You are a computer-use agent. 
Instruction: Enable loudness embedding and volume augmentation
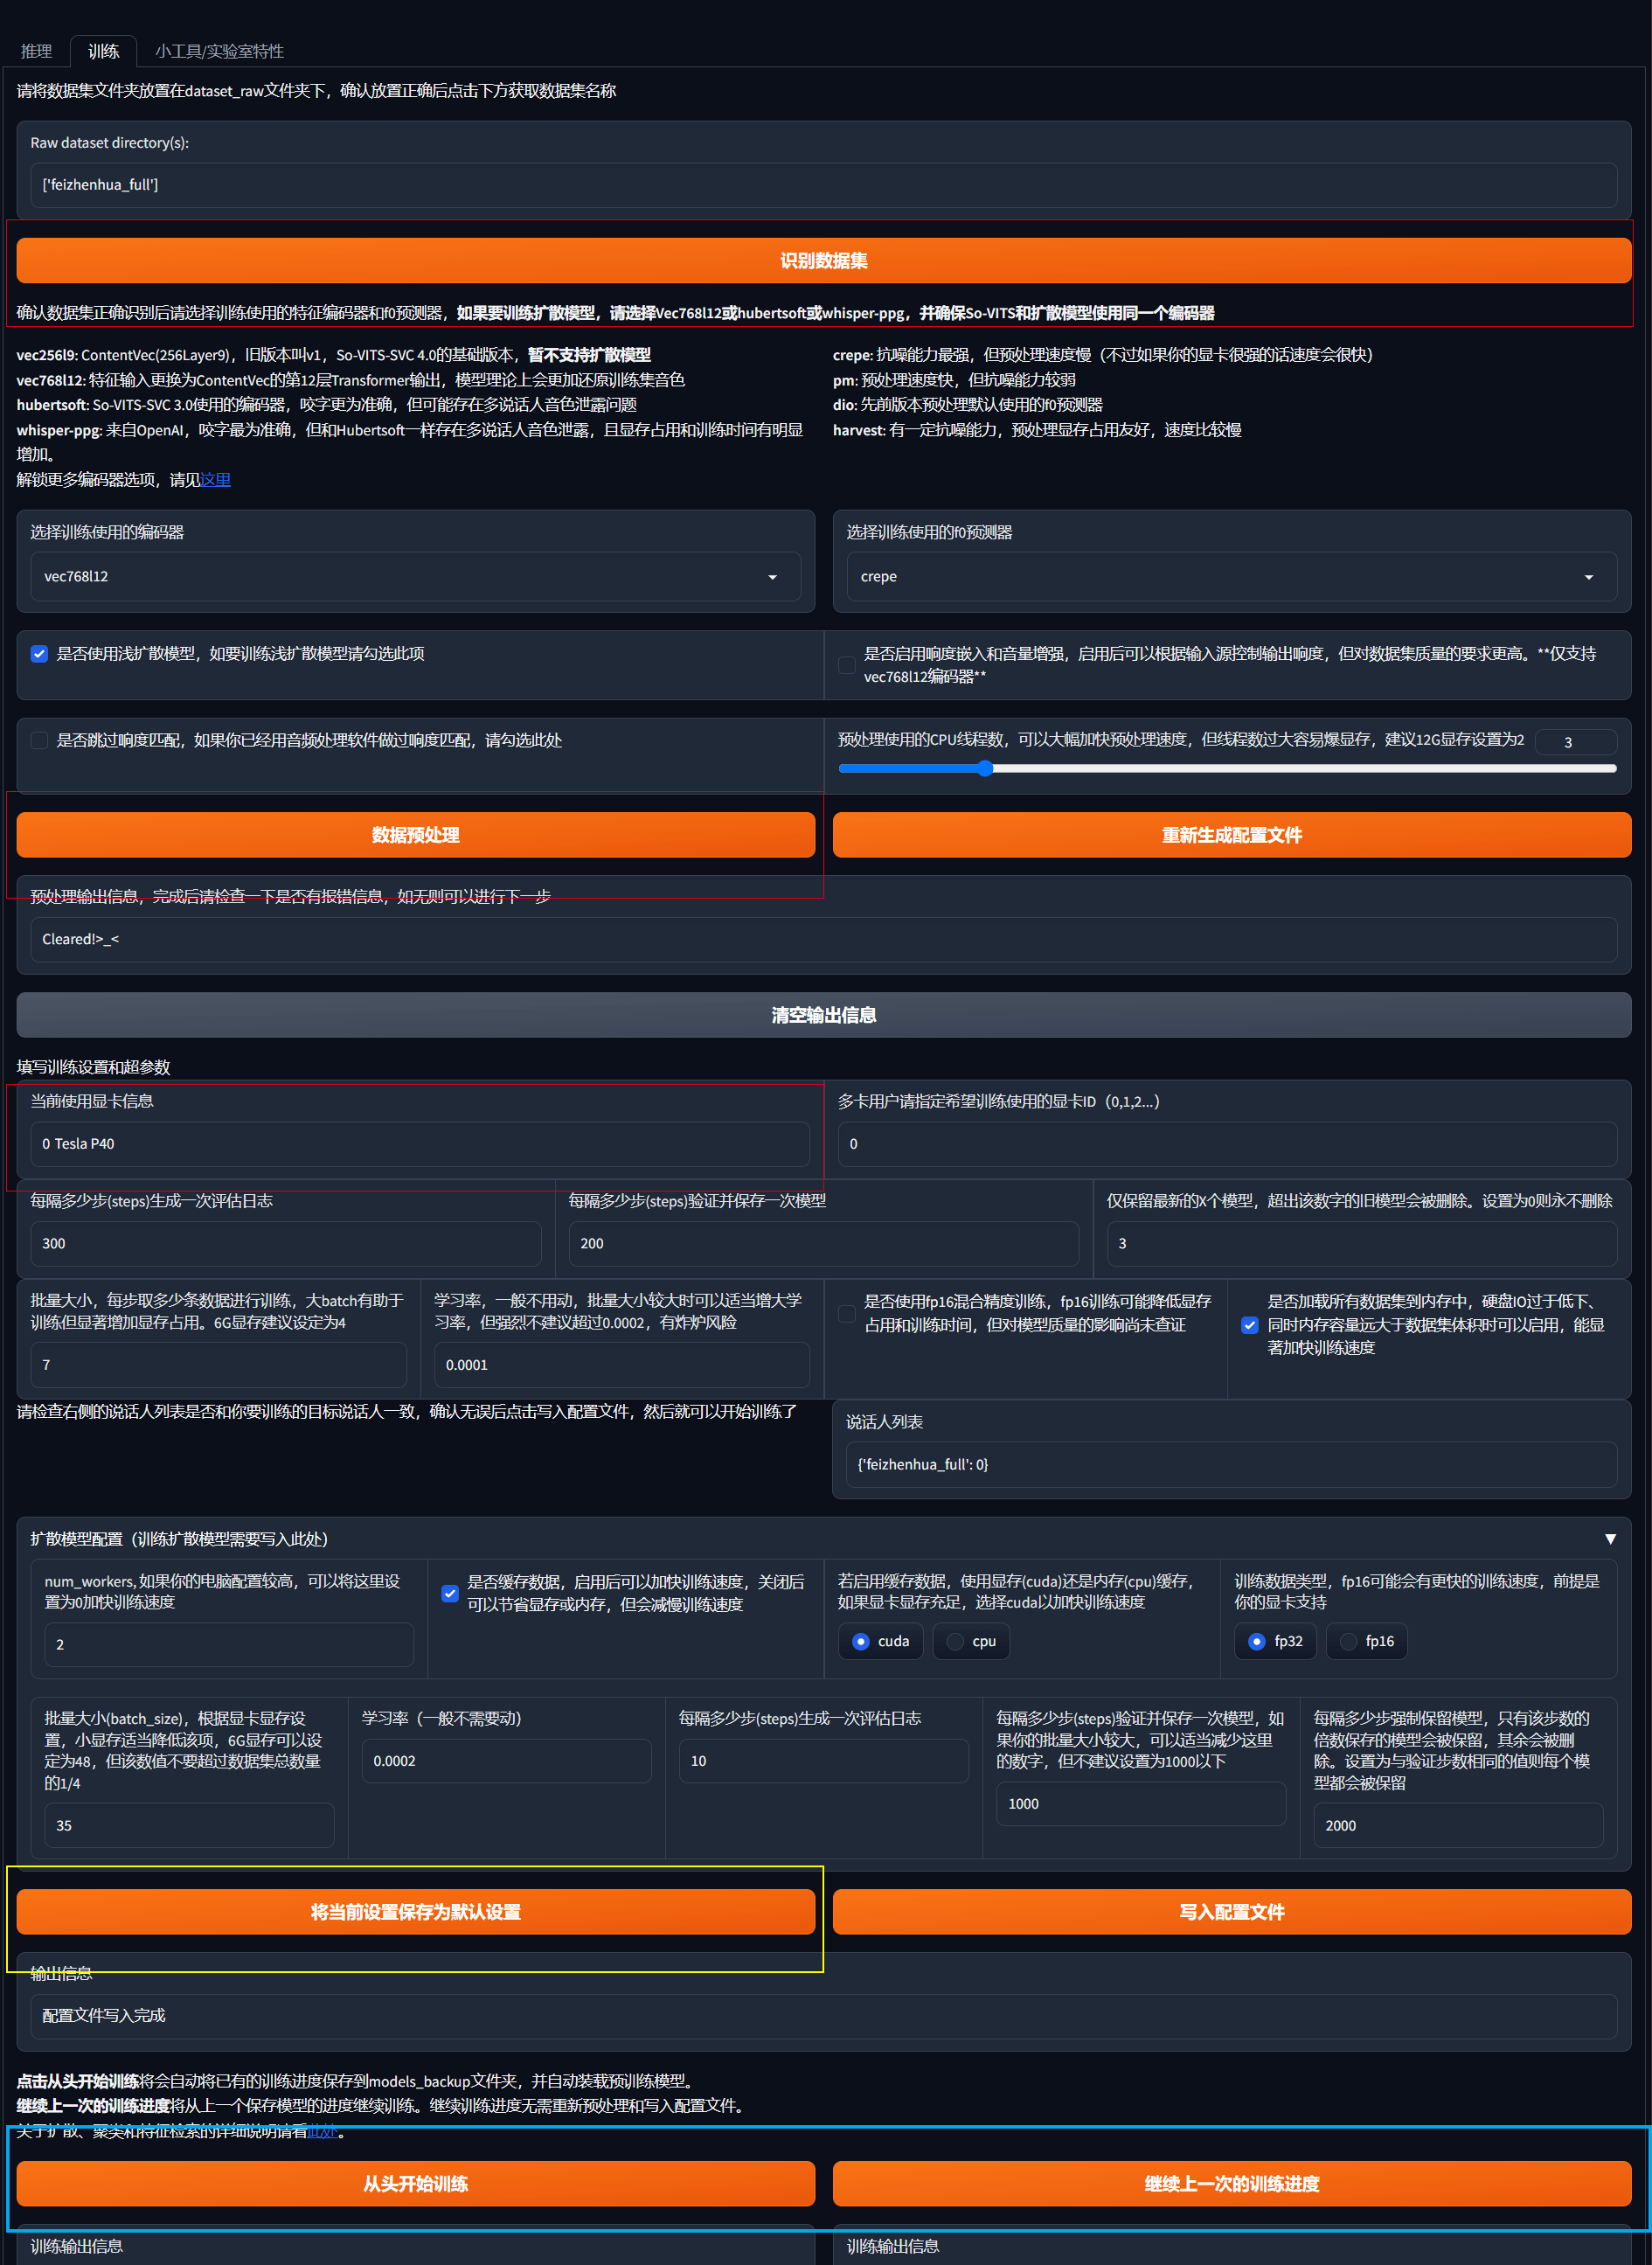[847, 665]
